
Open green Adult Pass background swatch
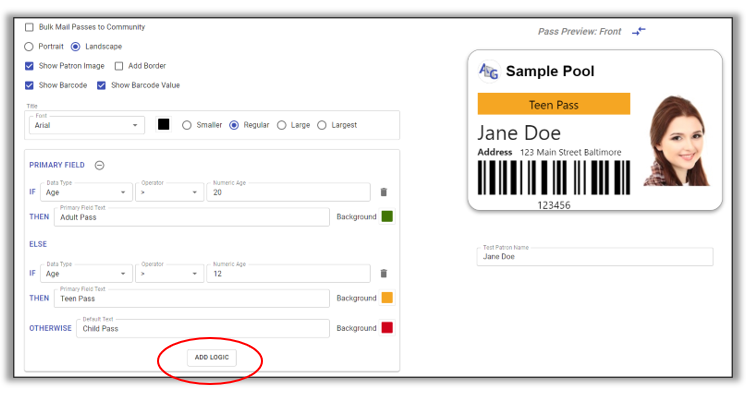pyautogui.click(x=387, y=217)
